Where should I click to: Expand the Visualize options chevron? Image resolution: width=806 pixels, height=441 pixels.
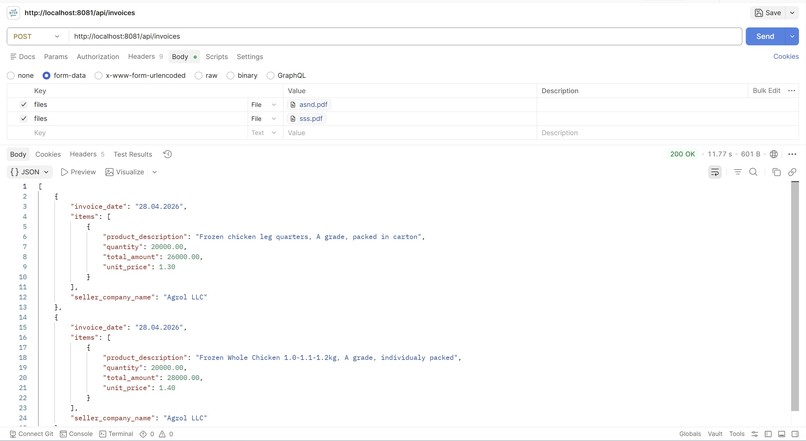pos(154,172)
